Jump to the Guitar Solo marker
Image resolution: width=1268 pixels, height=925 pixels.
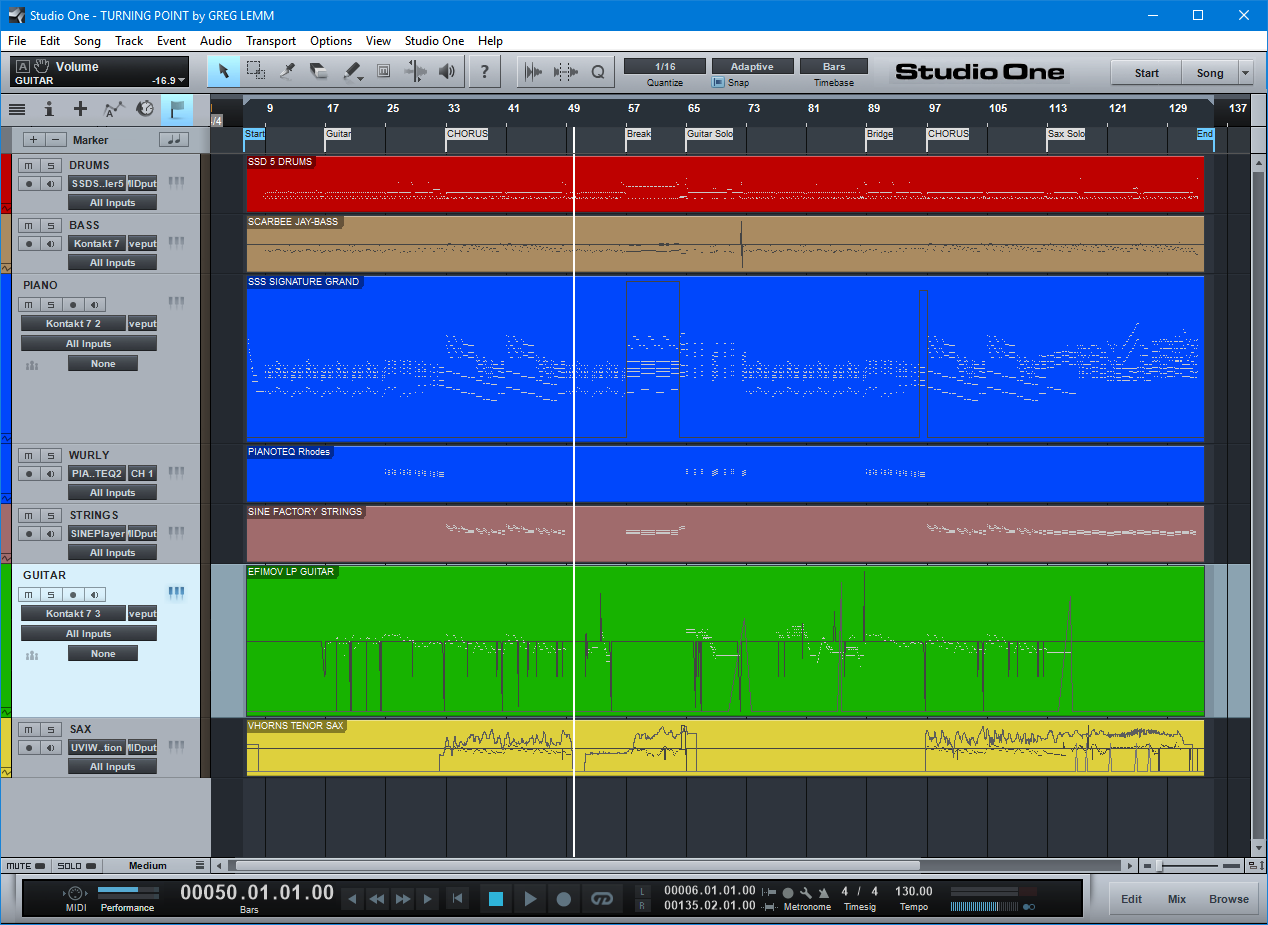pos(709,133)
